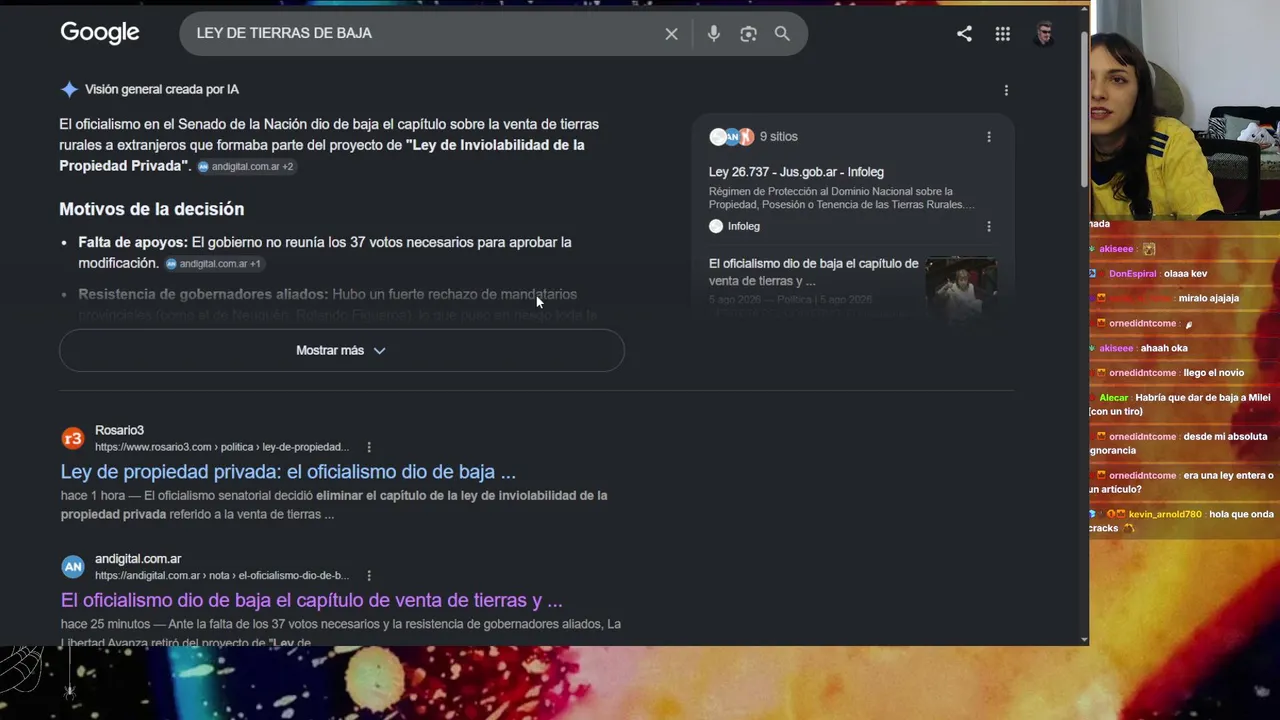The width and height of the screenshot is (1280, 720).
Task: Open the Google homepage logo
Action: coord(100,33)
